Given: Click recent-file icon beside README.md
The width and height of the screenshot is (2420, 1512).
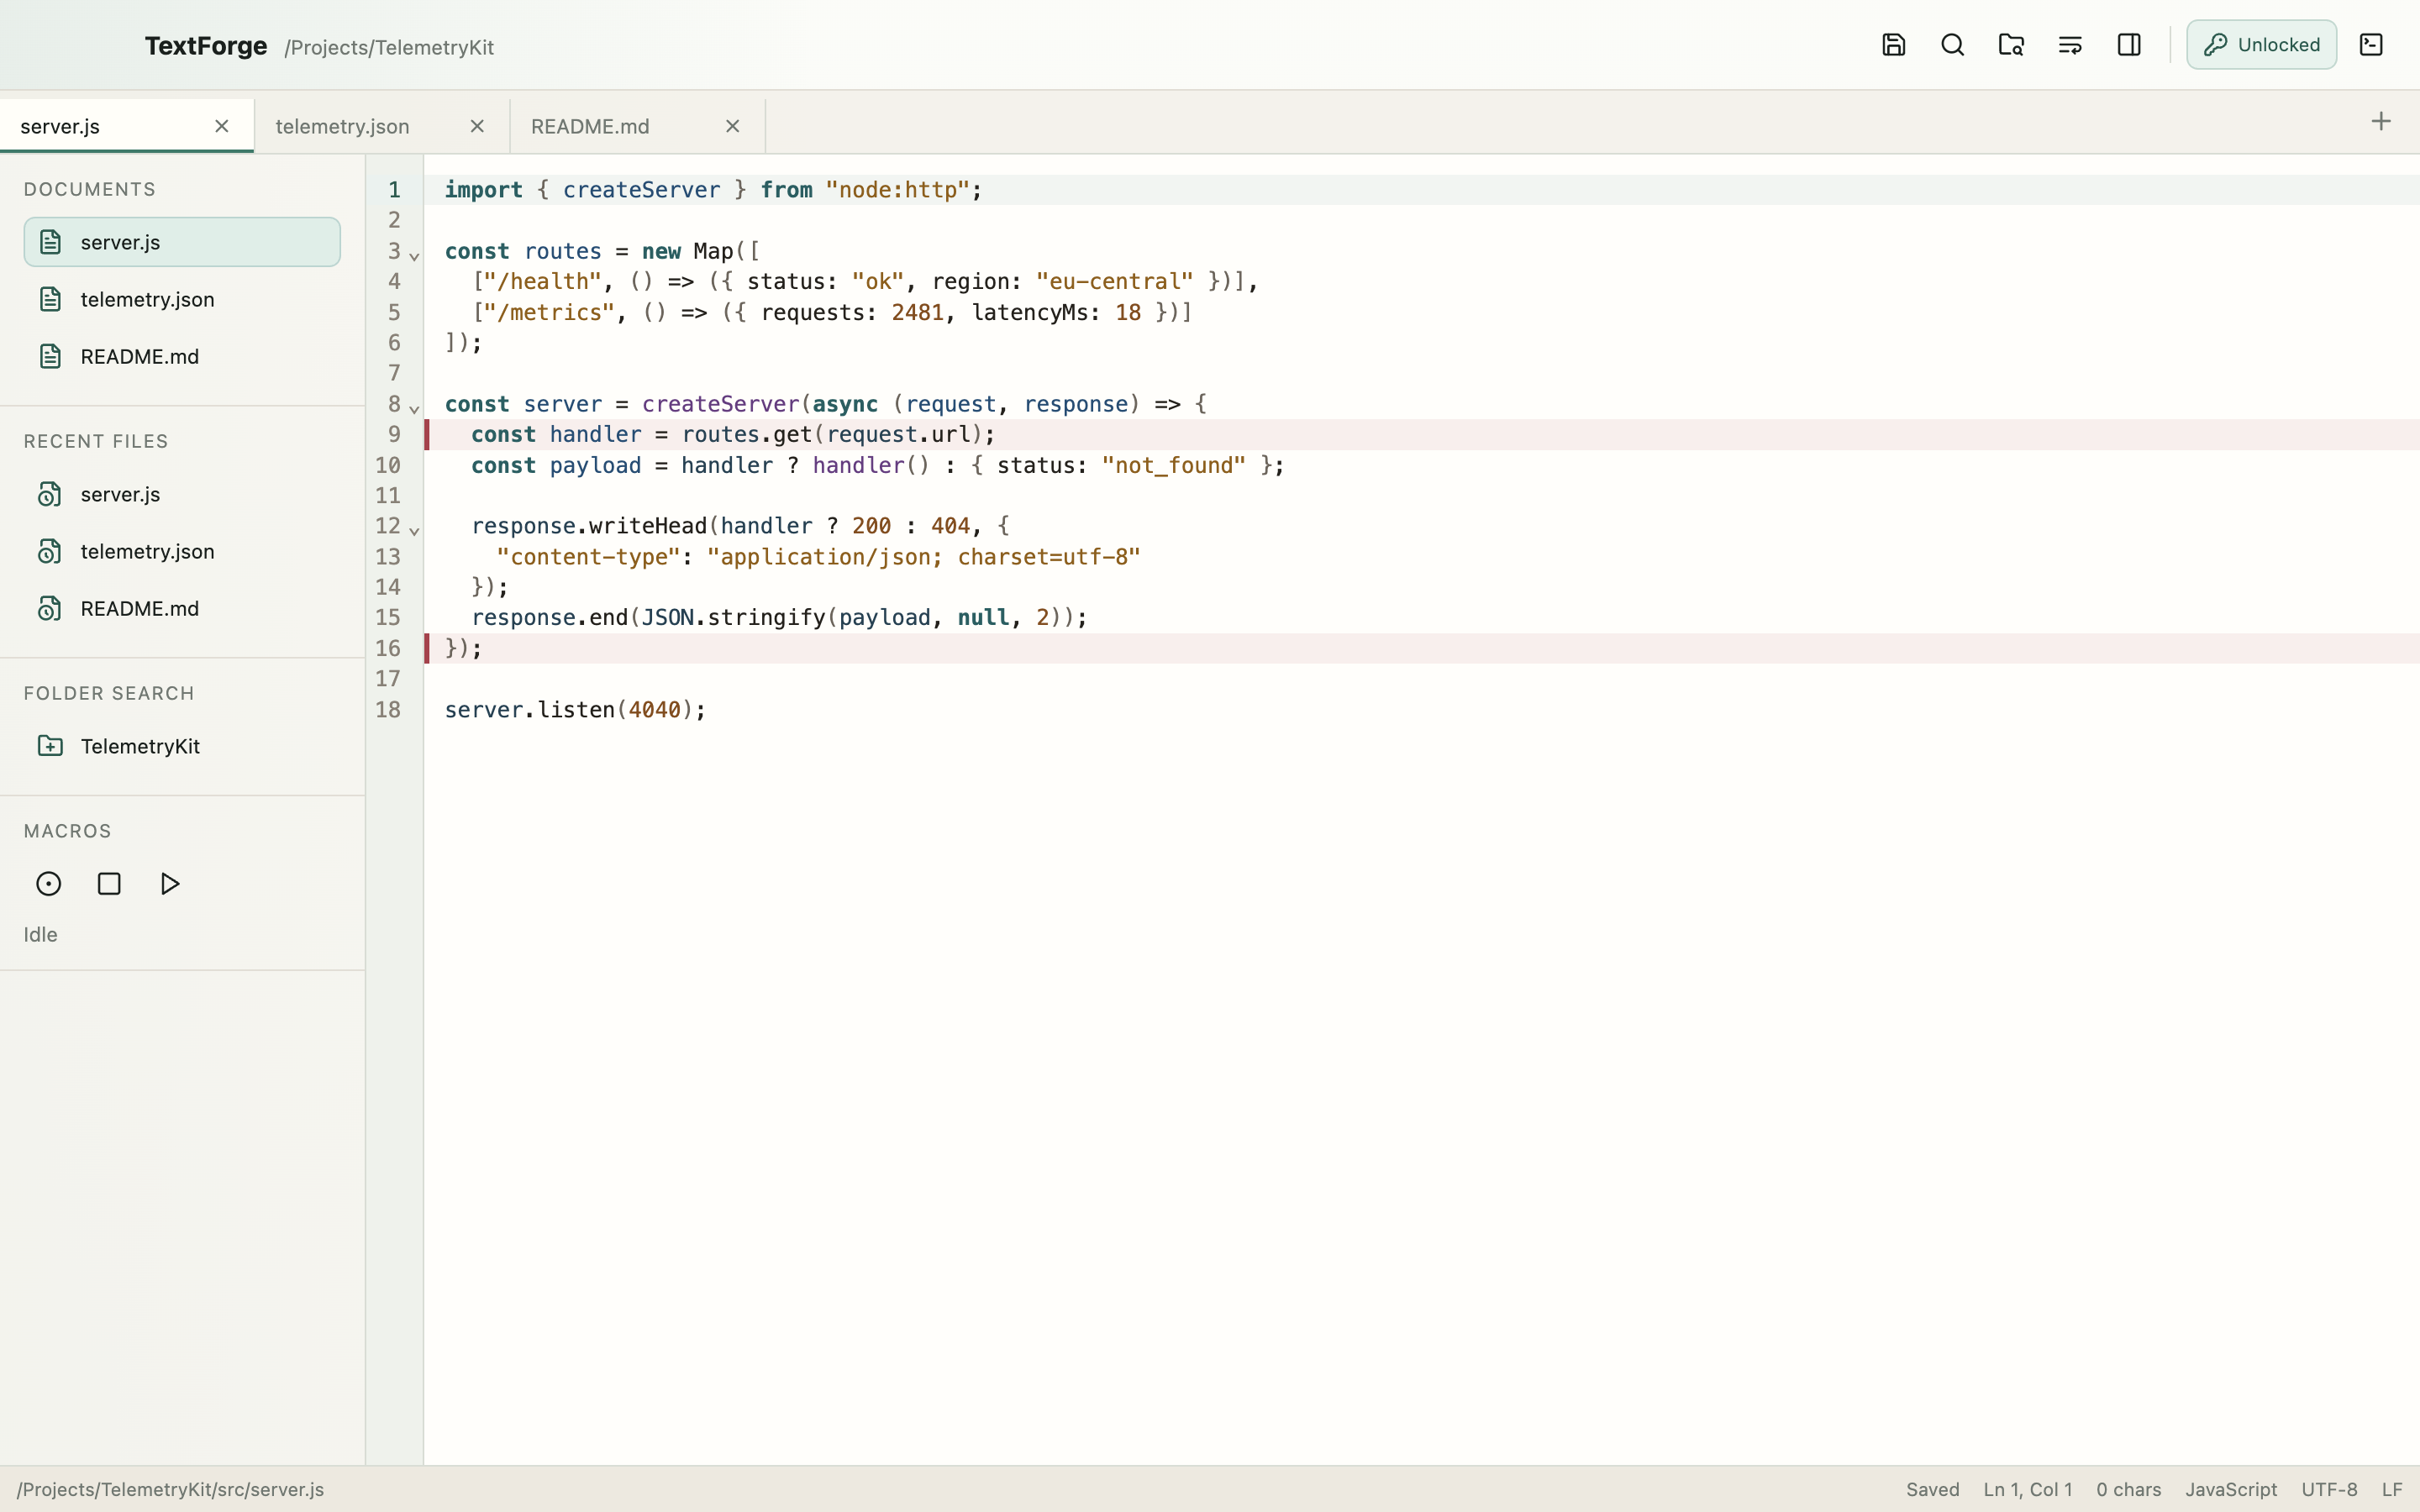Looking at the screenshot, I should (50, 608).
